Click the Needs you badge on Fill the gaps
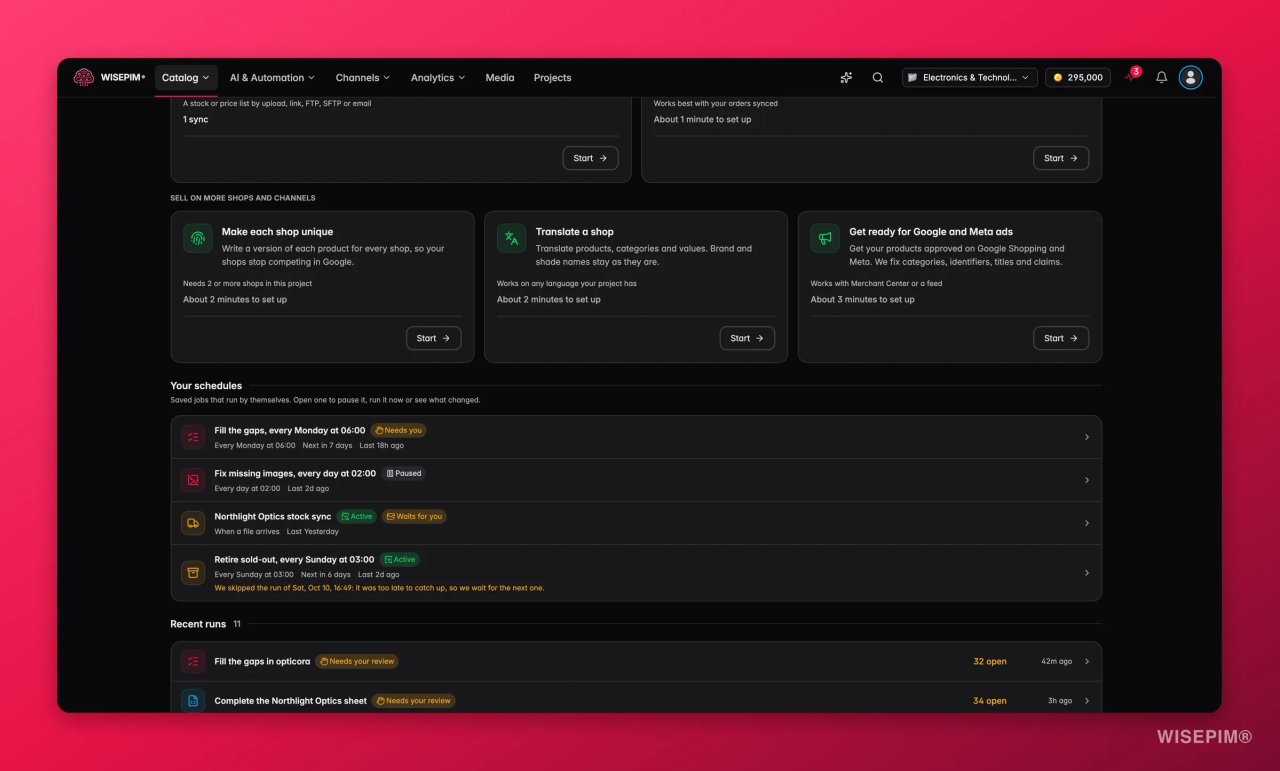 point(398,430)
